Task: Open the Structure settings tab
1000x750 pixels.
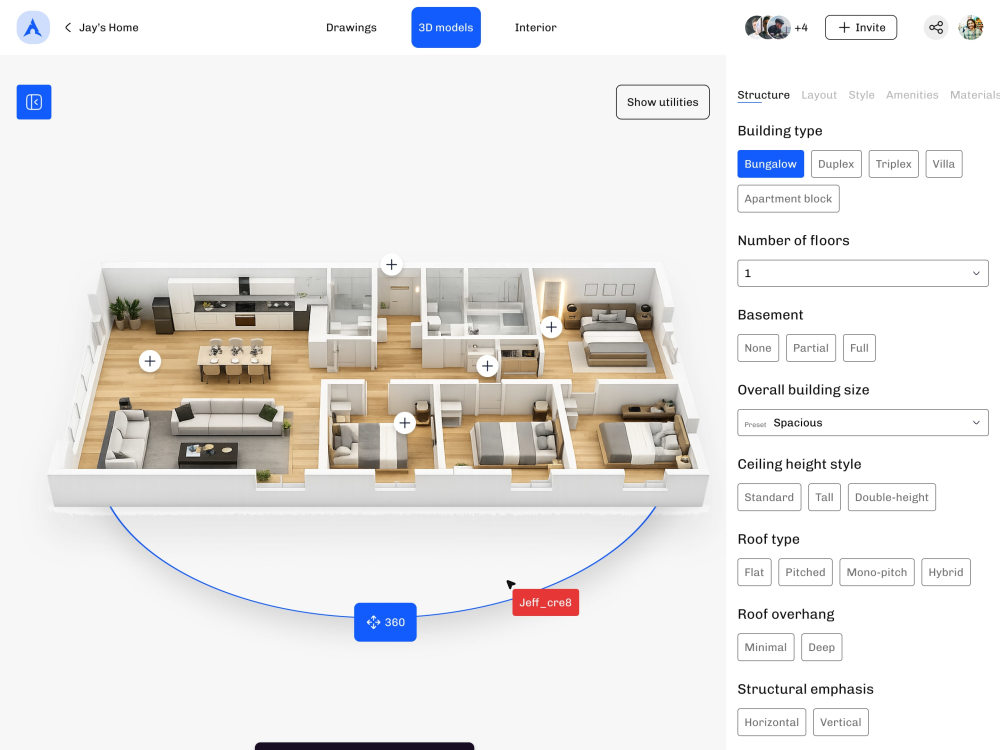Action: [763, 95]
